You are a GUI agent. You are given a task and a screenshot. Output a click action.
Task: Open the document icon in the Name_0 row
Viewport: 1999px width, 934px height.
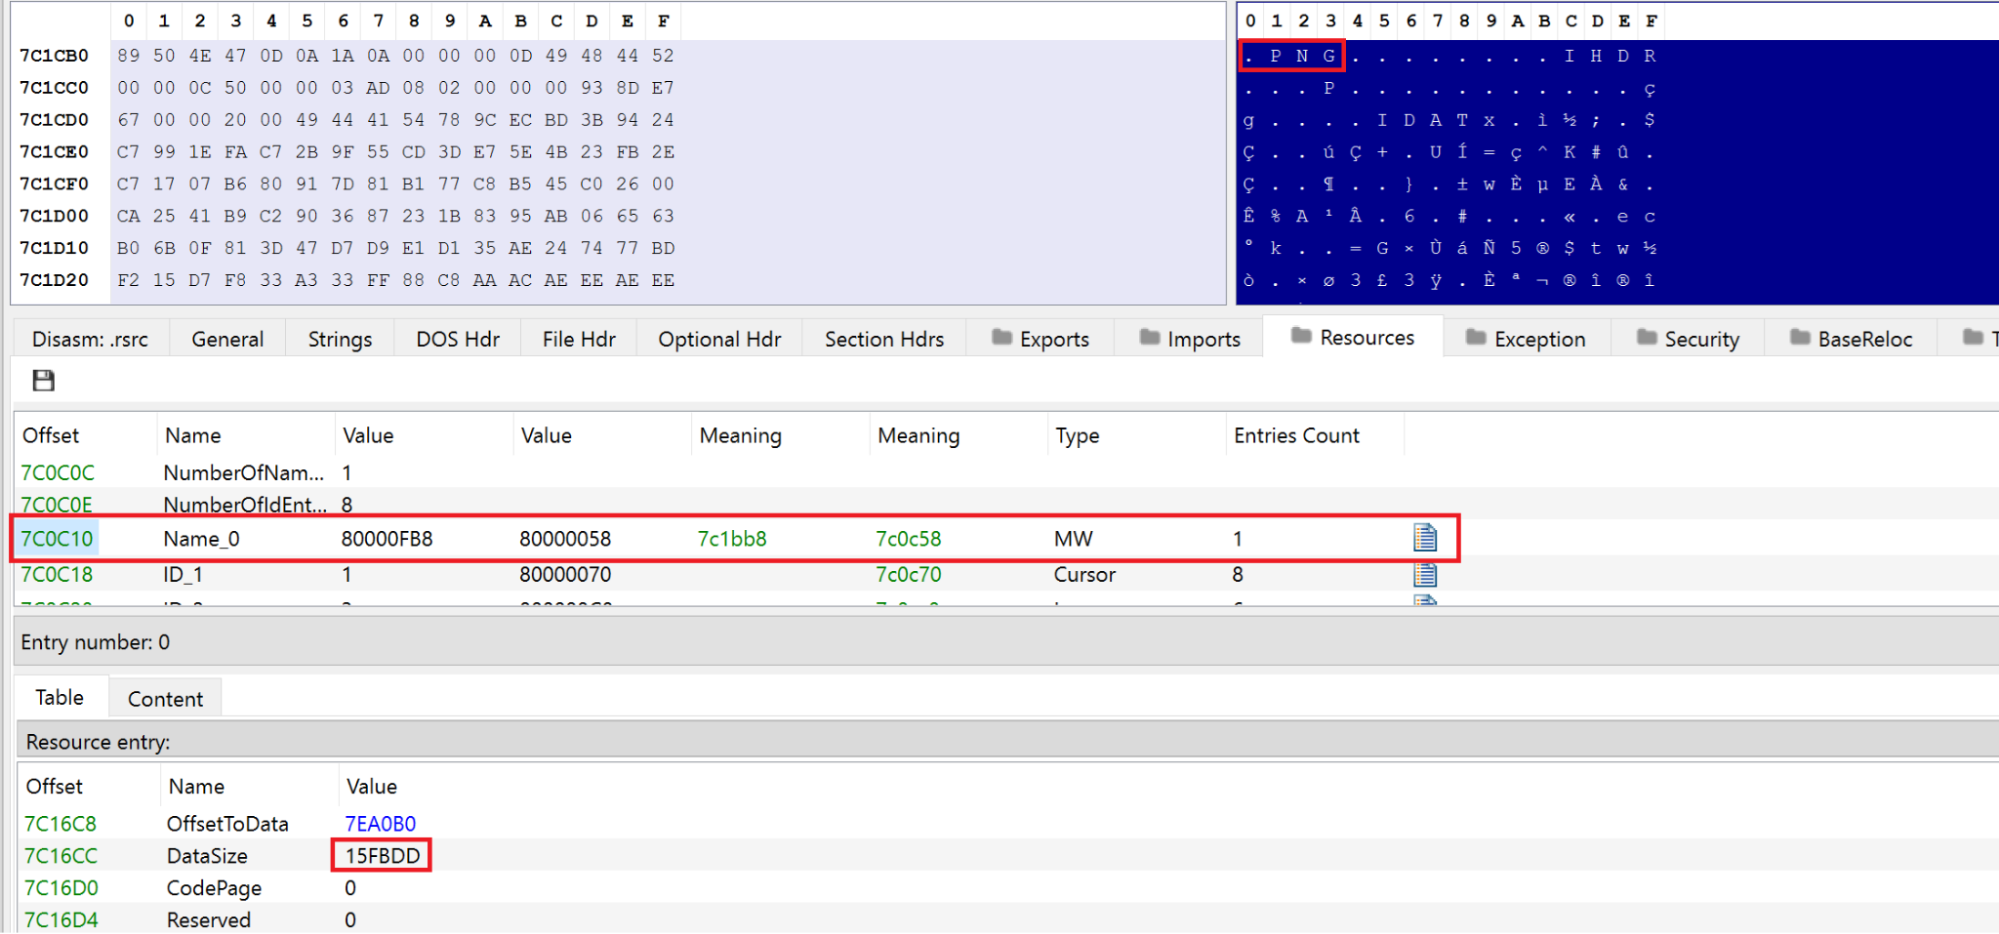[x=1424, y=538]
